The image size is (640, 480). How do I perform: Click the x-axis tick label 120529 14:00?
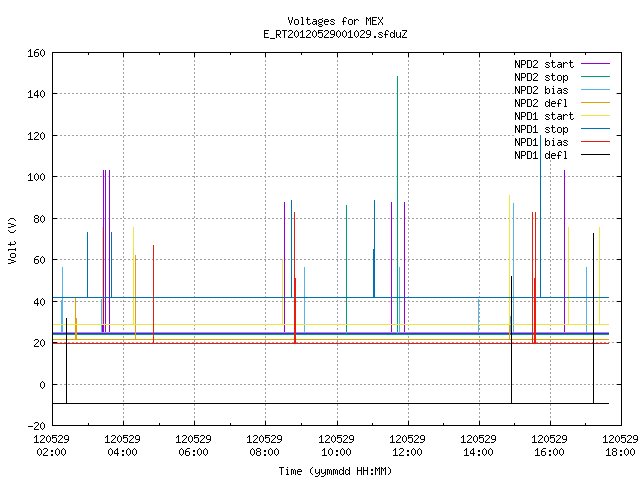coord(478,446)
